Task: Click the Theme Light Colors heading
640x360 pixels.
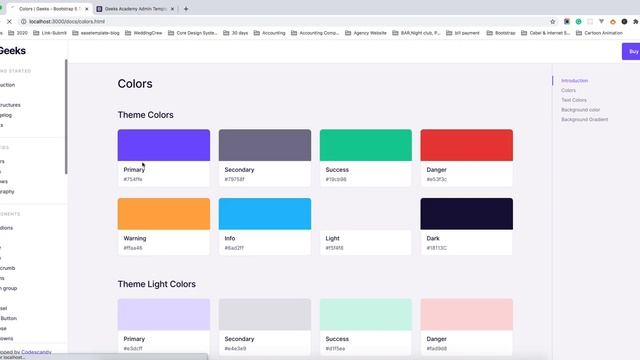Action: click(x=157, y=284)
